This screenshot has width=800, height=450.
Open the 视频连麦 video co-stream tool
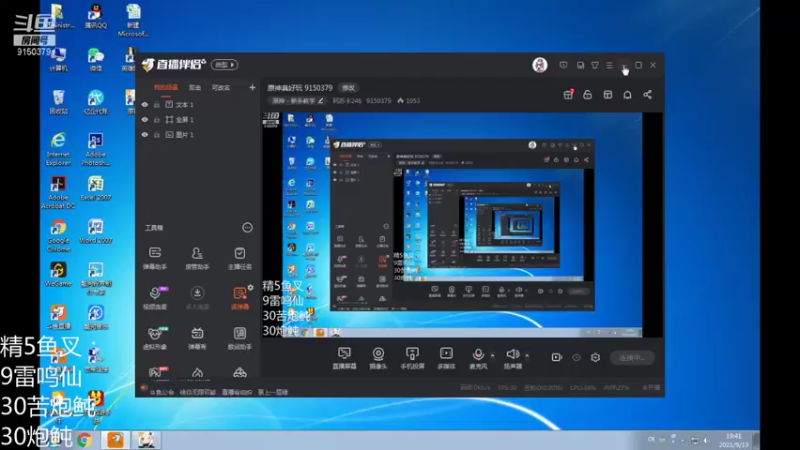155,297
